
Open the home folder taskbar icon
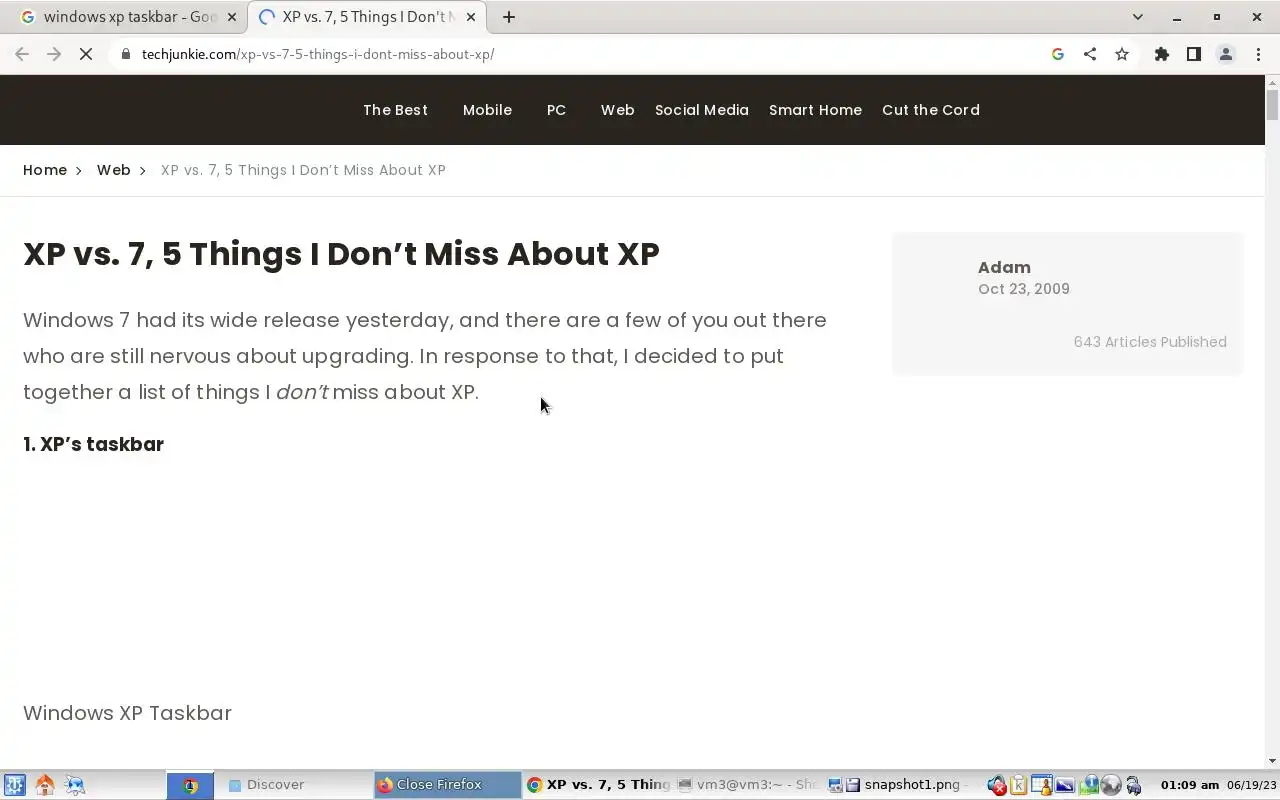(44, 785)
